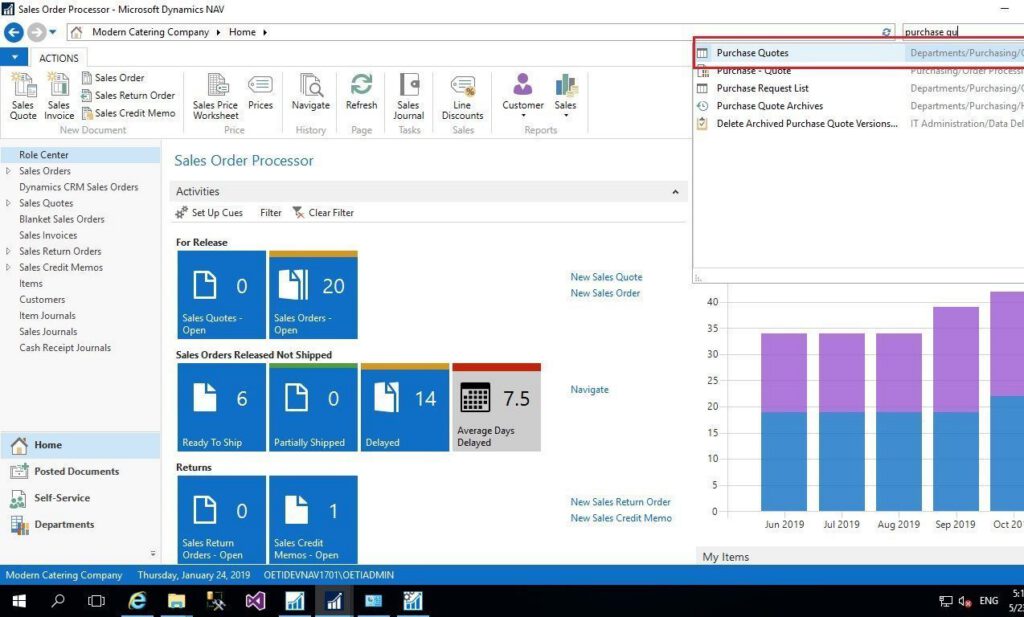Open Blanket Sales Orders list
Image resolution: width=1024 pixels, height=617 pixels.
click(x=61, y=219)
